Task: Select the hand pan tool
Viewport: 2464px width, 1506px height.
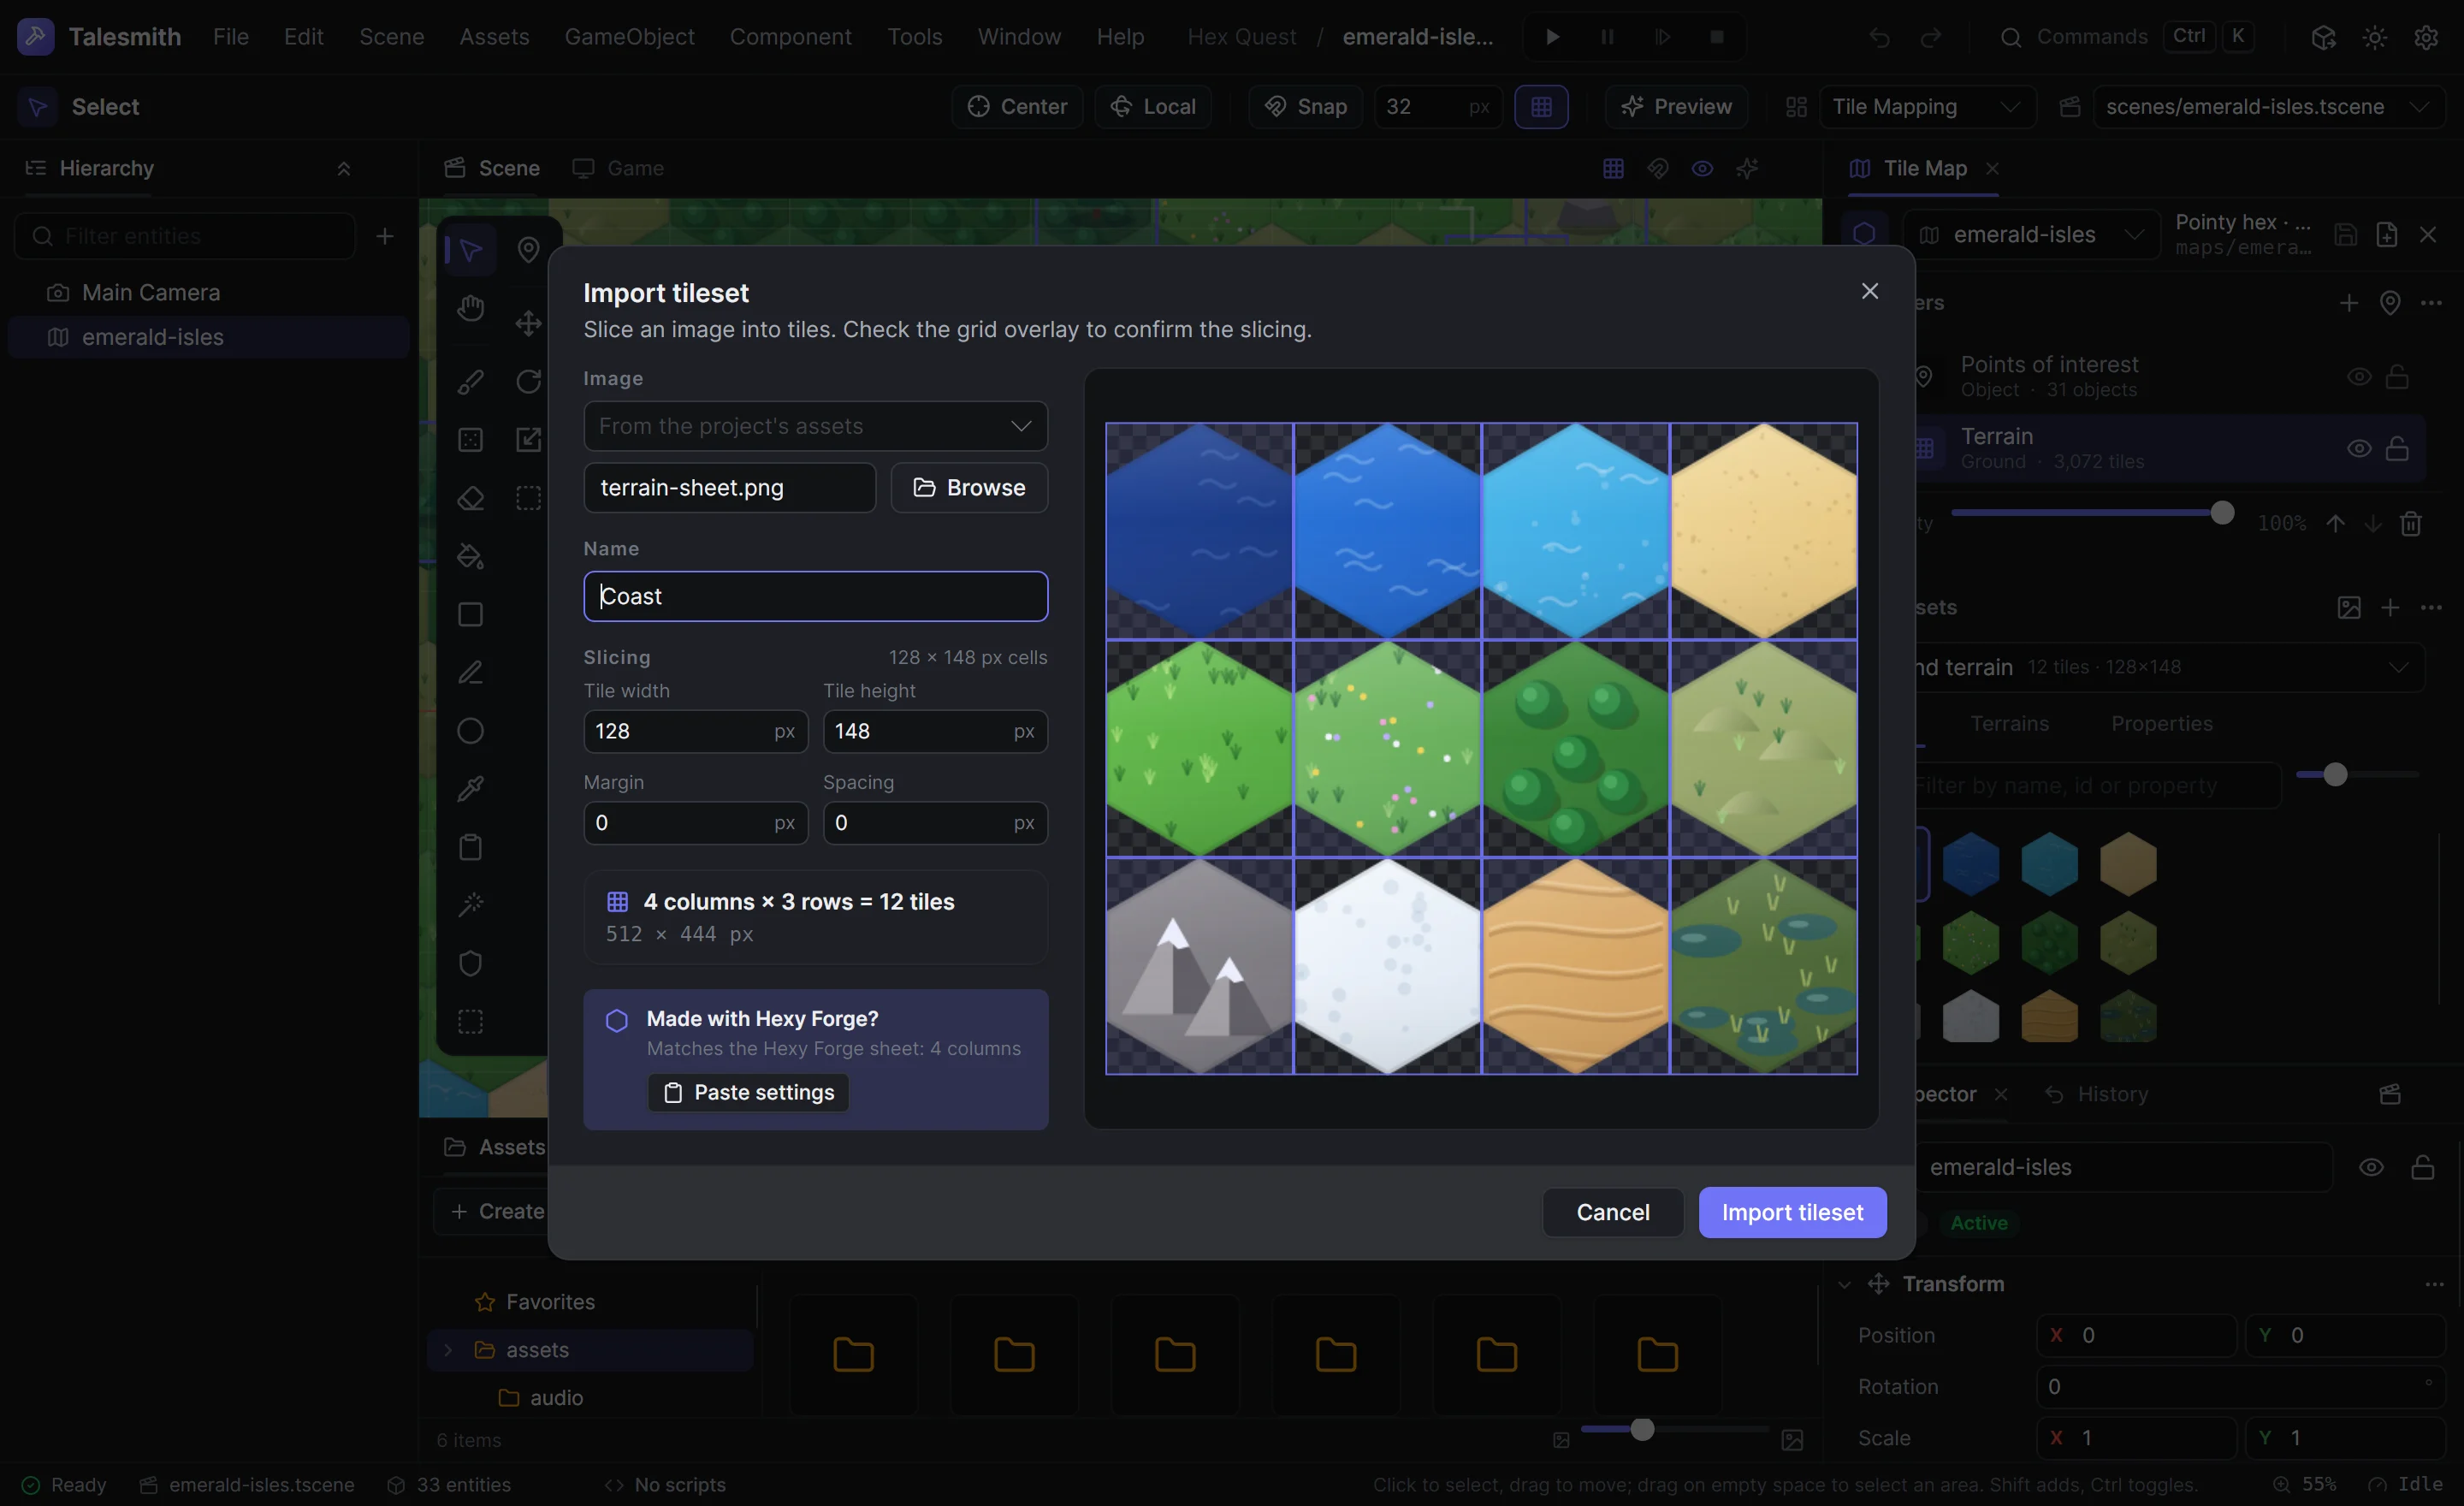Action: click(x=470, y=308)
